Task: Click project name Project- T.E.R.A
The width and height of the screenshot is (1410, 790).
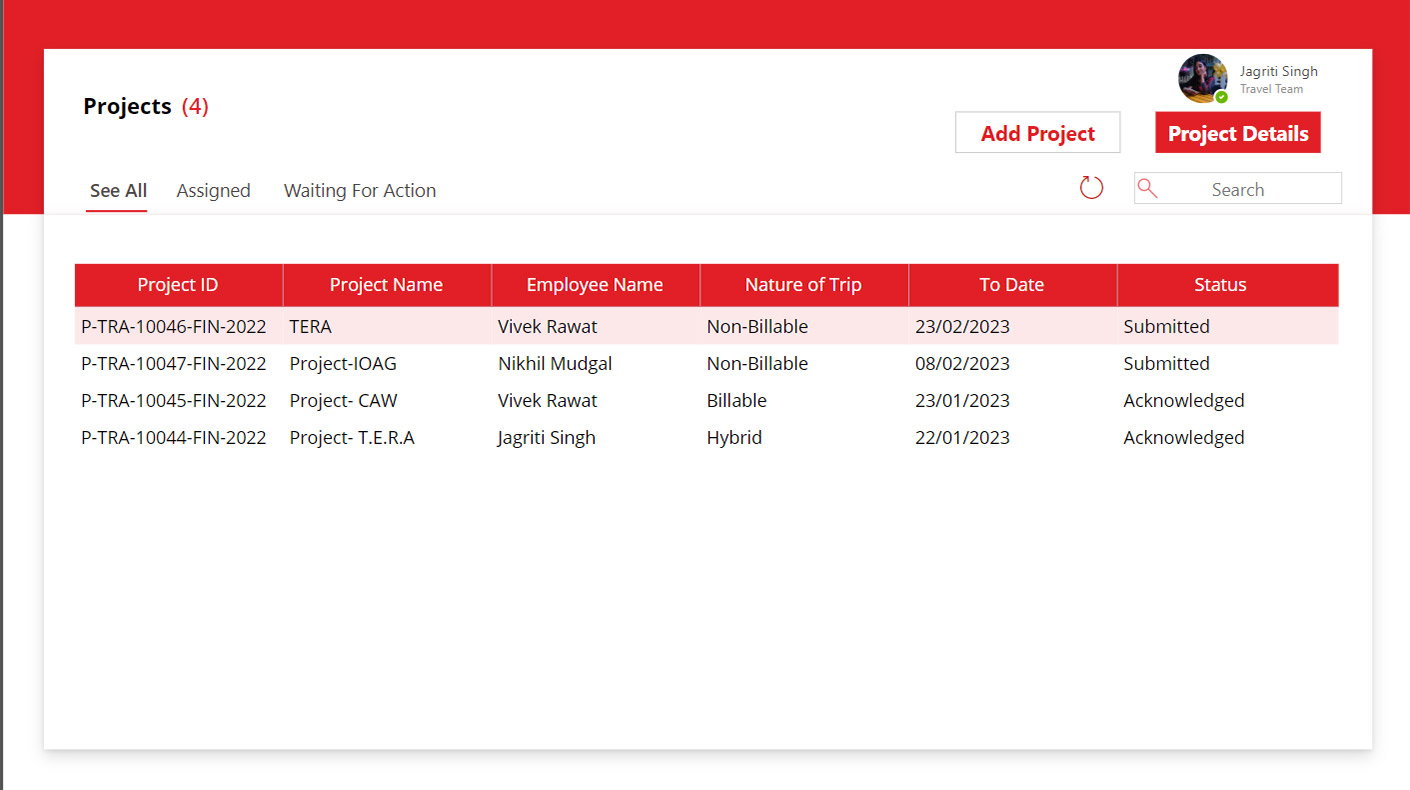Action: [352, 437]
